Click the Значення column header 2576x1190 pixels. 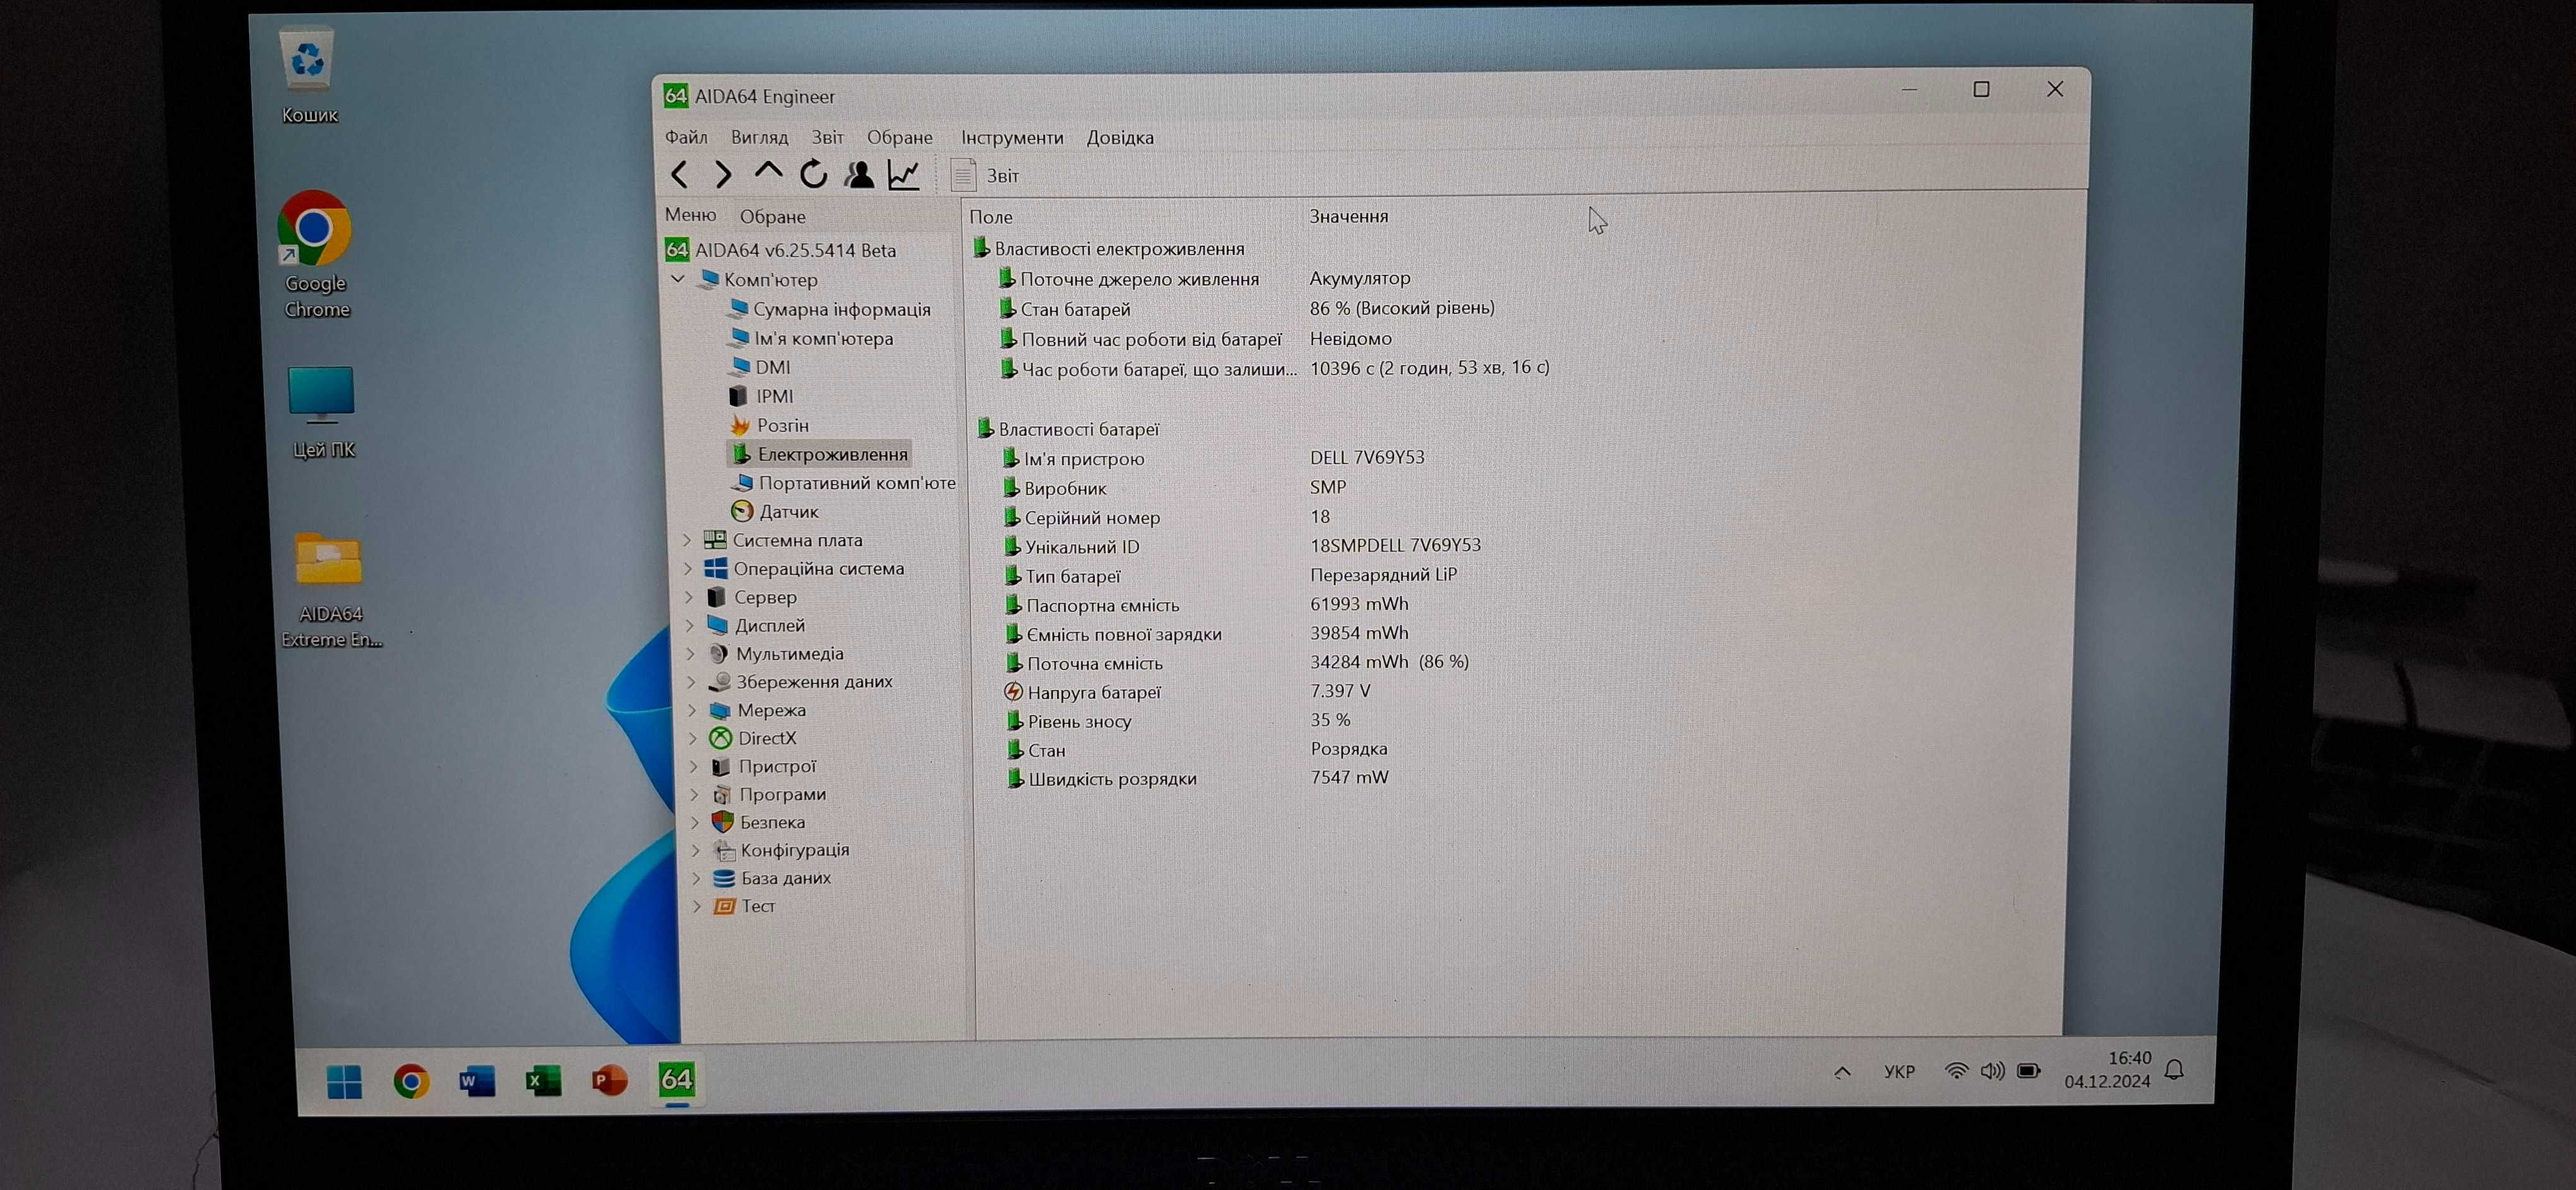(x=1348, y=216)
